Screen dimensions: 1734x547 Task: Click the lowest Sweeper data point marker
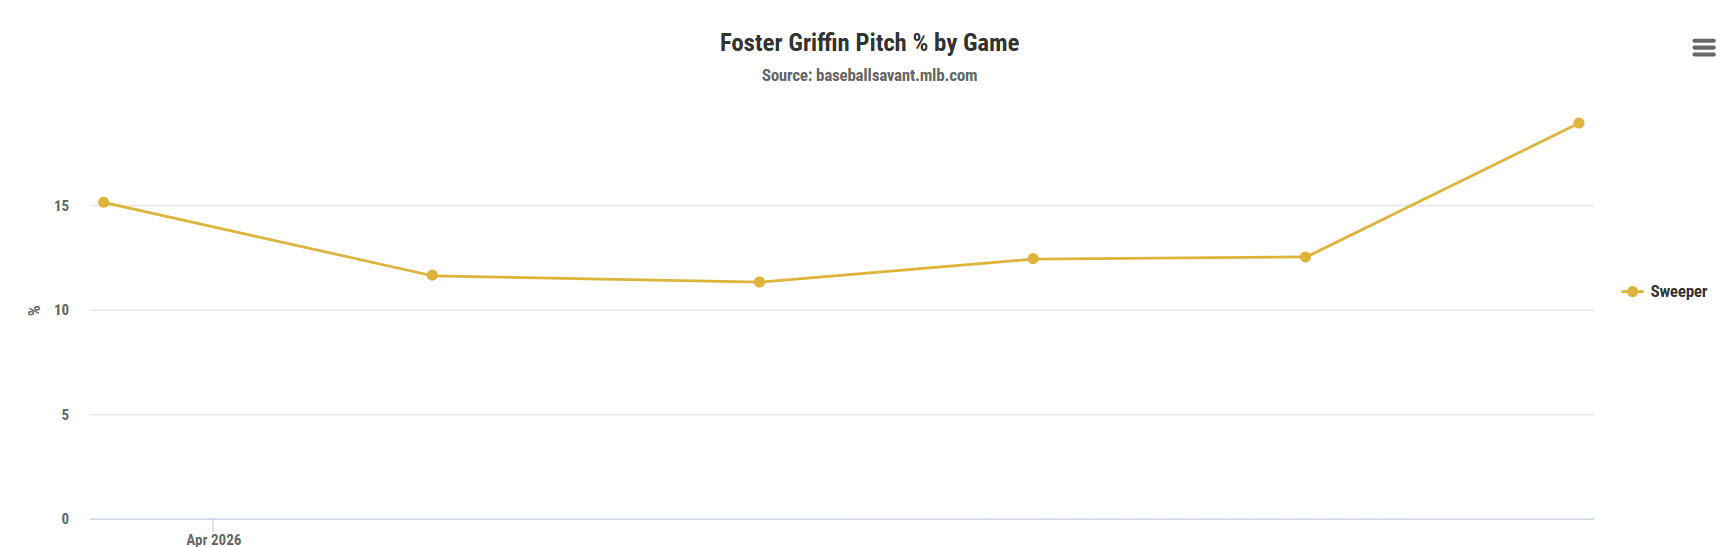(759, 282)
